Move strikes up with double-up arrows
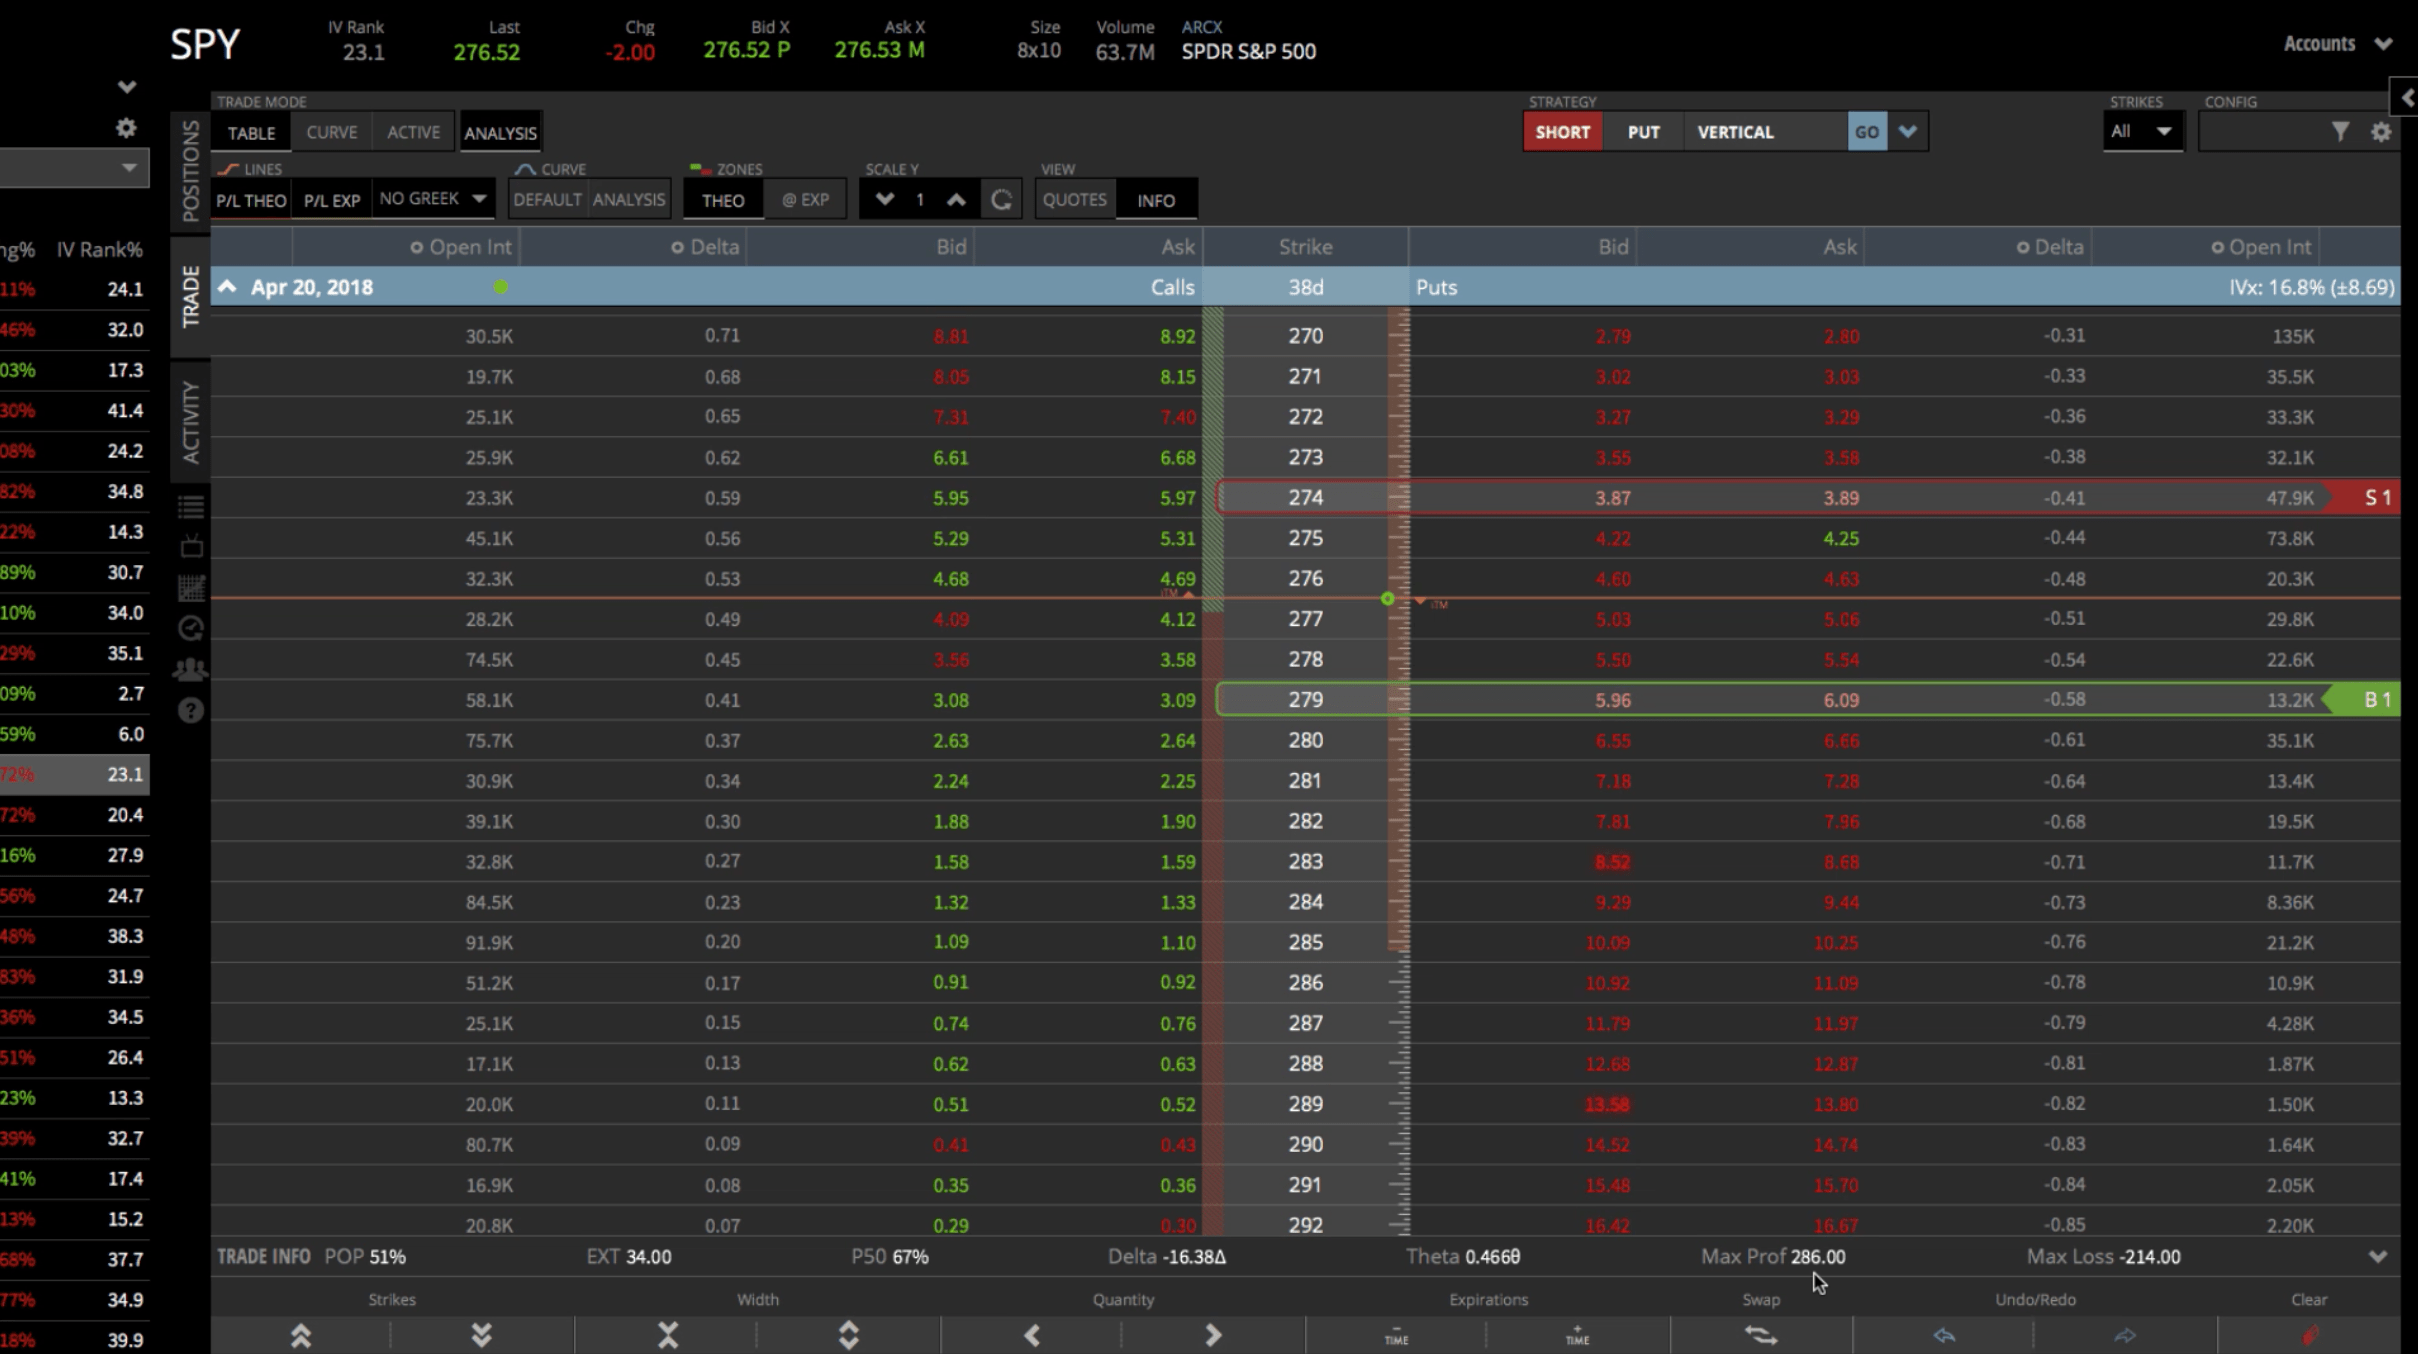 coord(300,1335)
